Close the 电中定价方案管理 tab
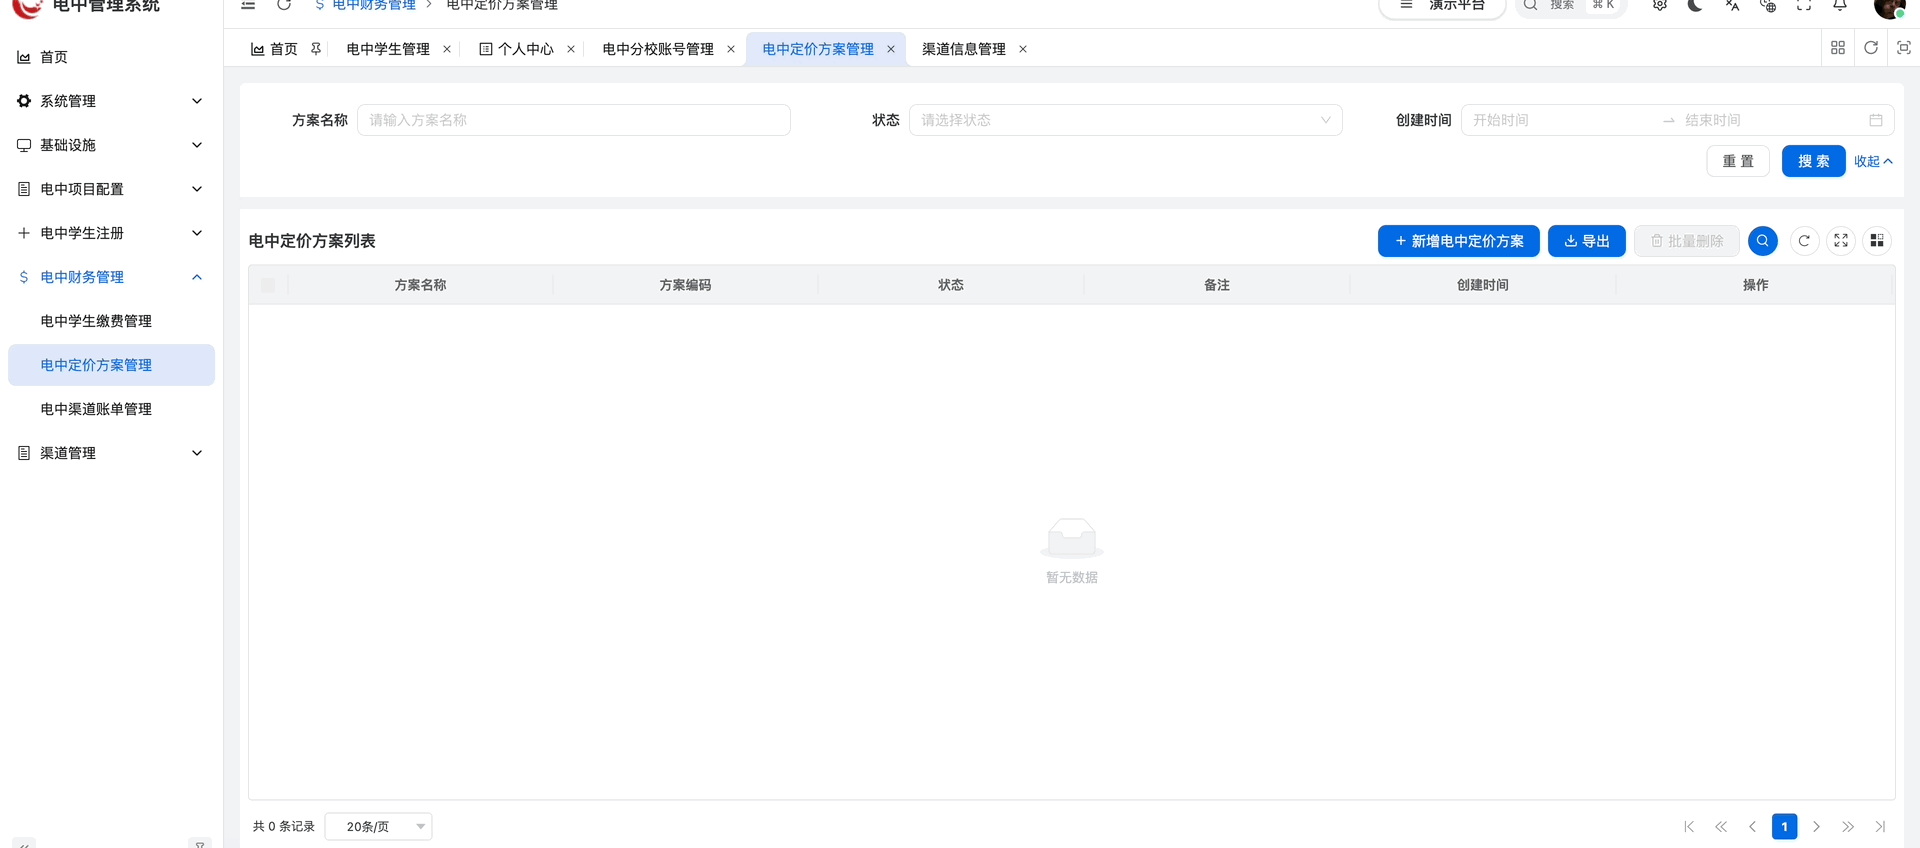 [891, 49]
